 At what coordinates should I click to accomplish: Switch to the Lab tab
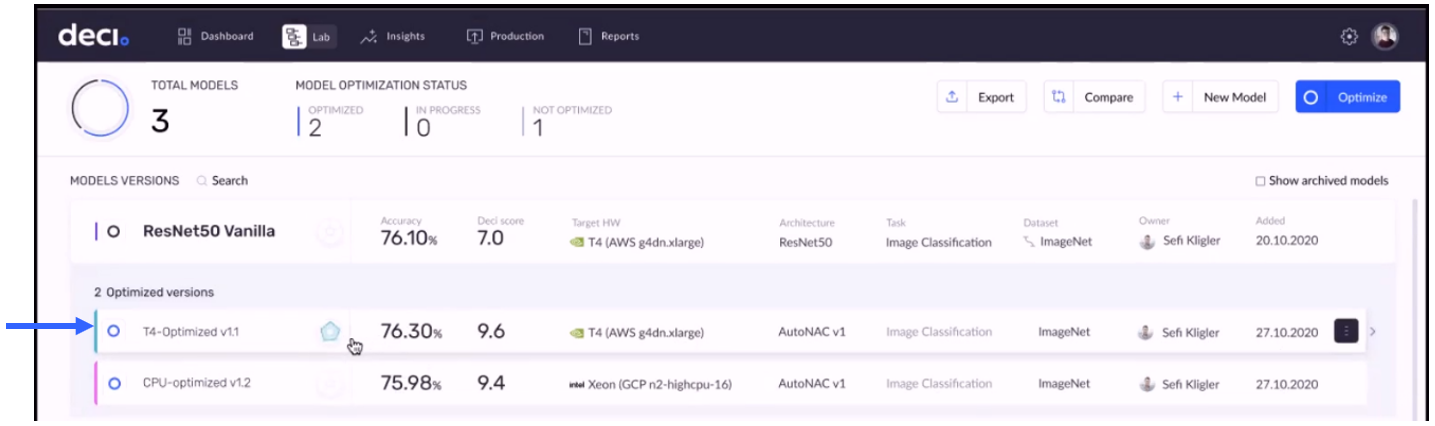click(x=309, y=37)
